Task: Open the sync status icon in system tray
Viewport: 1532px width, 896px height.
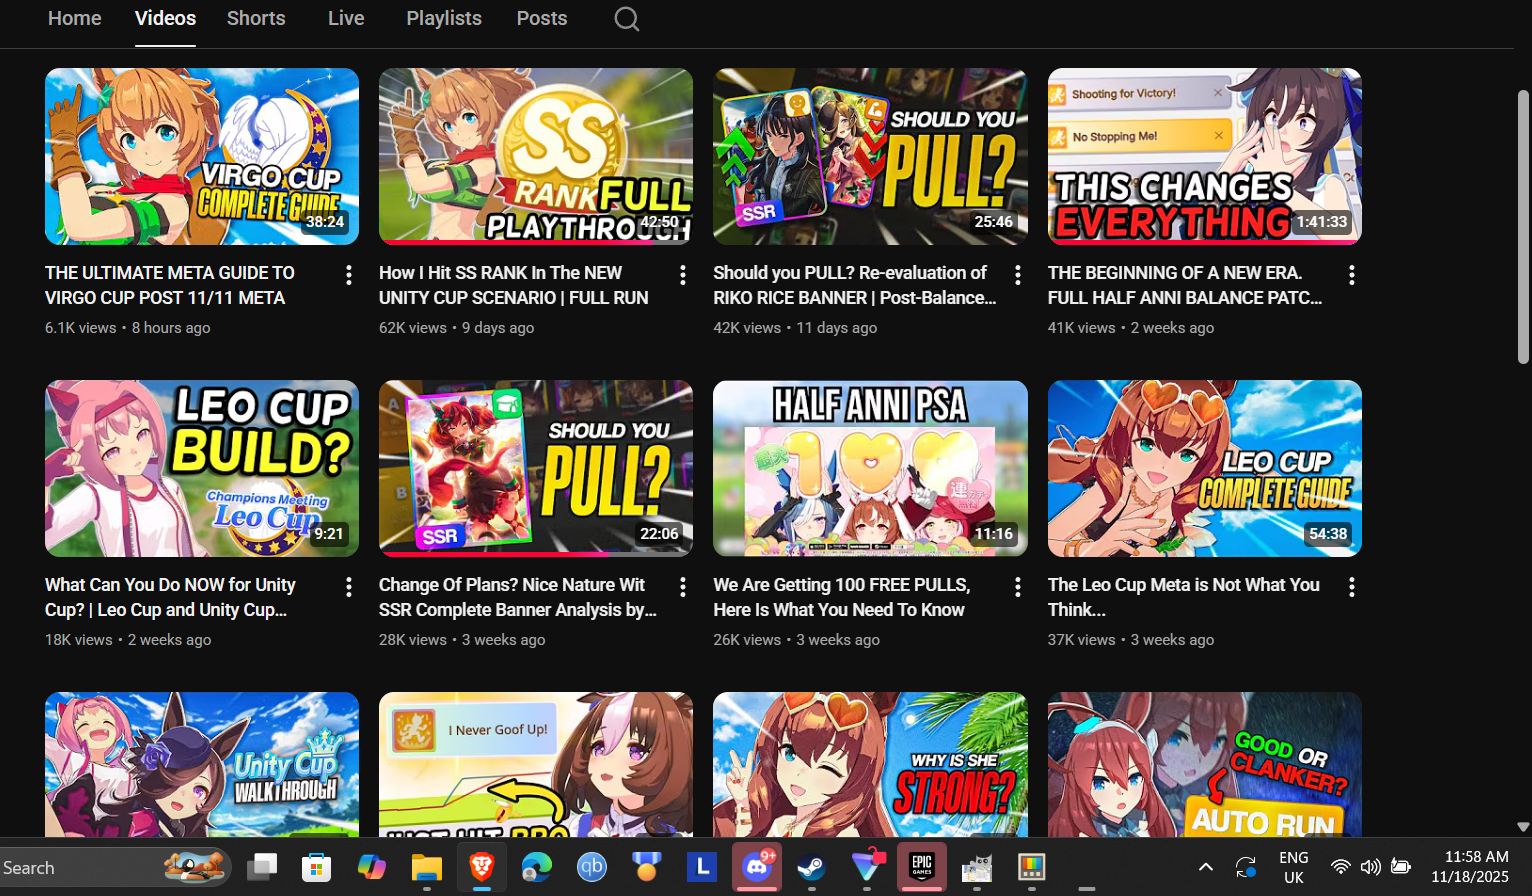Action: pyautogui.click(x=1246, y=867)
